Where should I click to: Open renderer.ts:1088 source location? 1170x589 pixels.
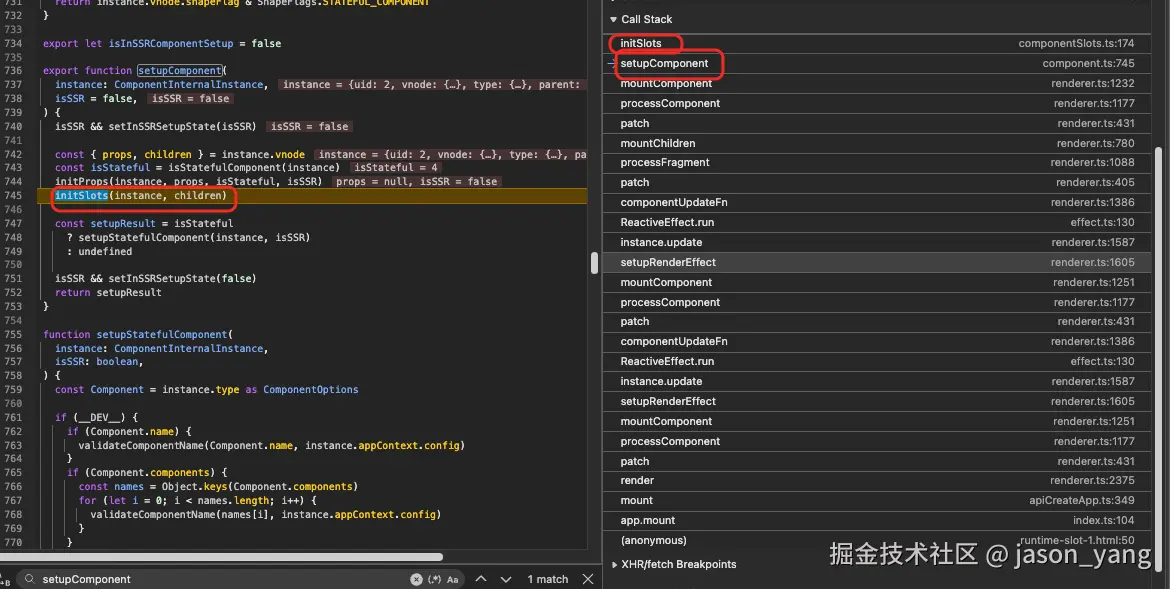(x=1092, y=163)
